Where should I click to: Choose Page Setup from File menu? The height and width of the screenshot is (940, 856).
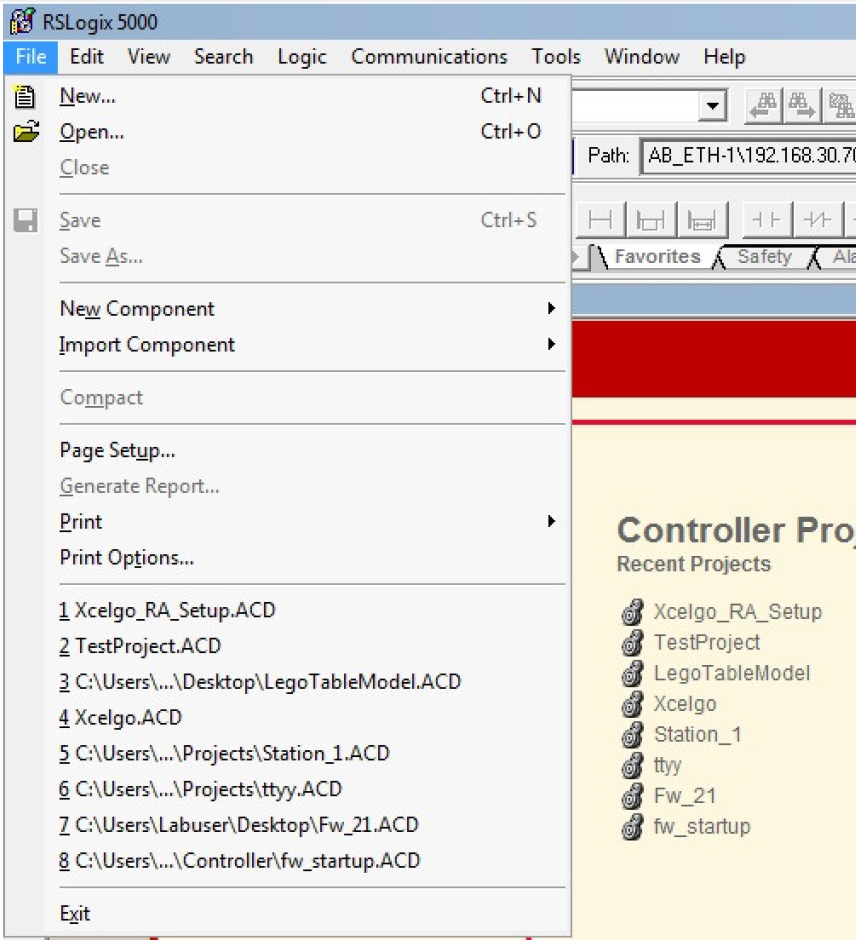click(x=117, y=451)
